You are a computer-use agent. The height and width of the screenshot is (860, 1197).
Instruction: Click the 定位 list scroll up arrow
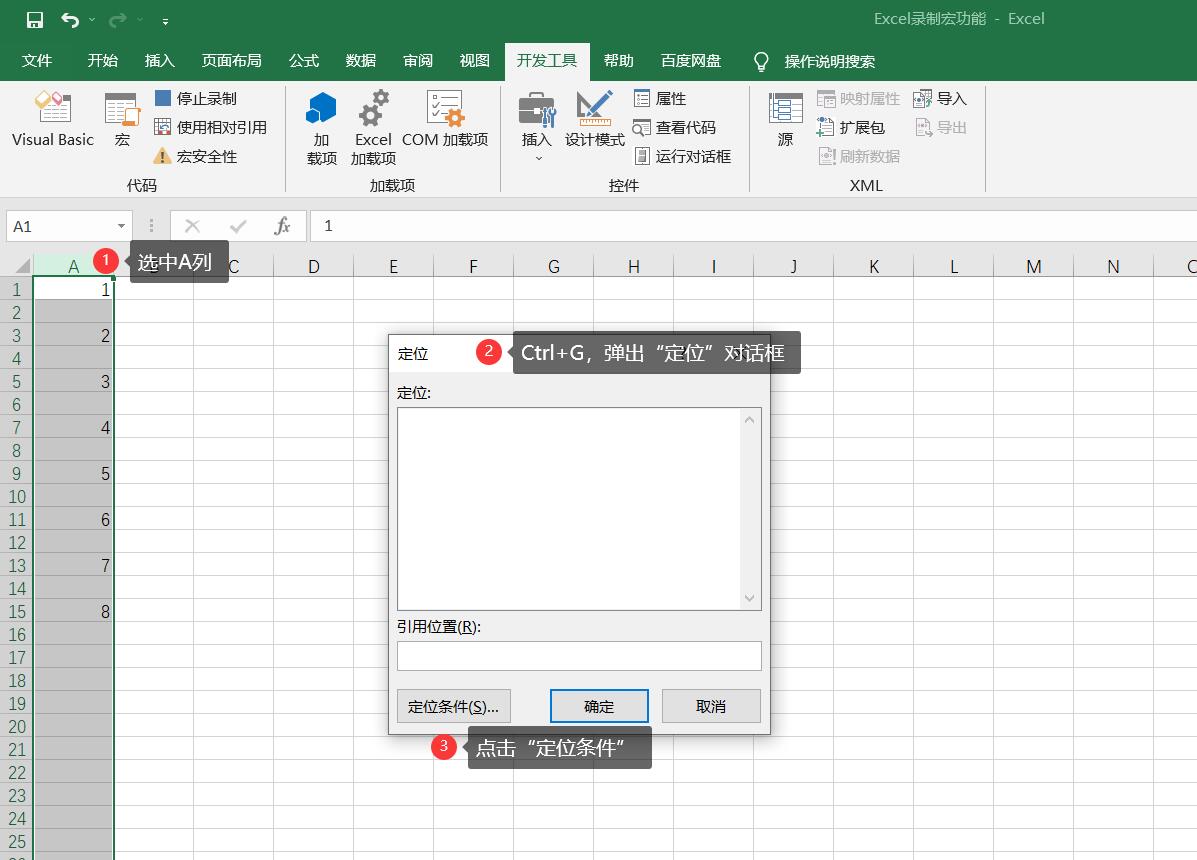(750, 420)
